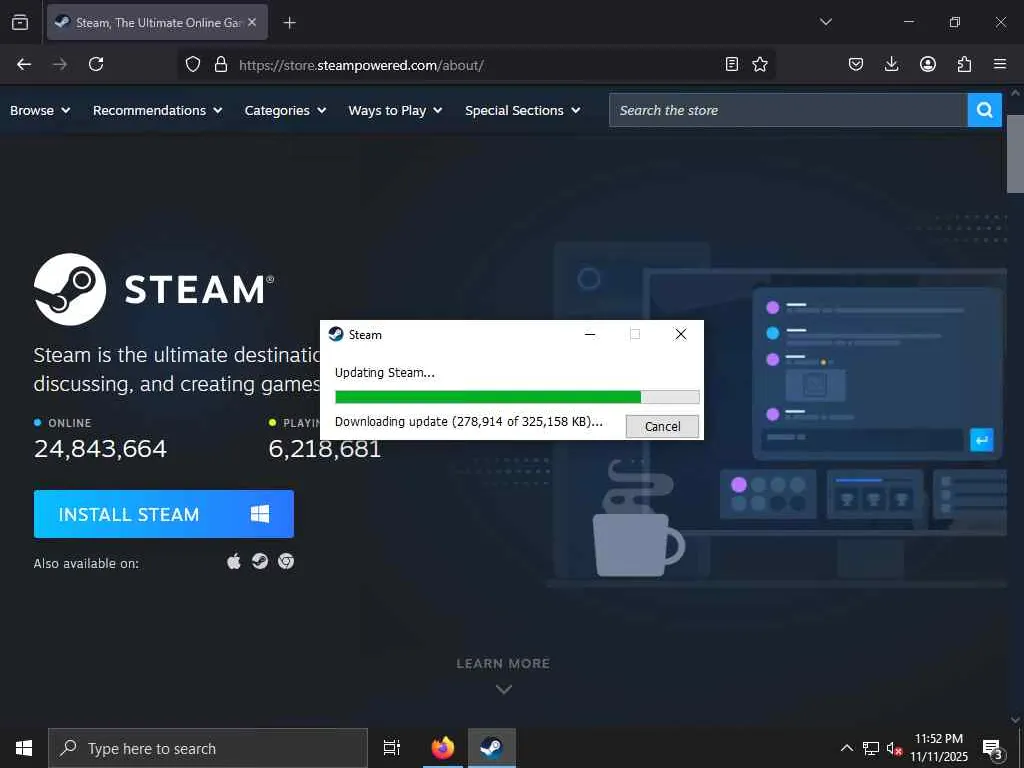This screenshot has height=768, width=1024.
Task: Click the INSTALL STEAM button
Action: pyautogui.click(x=163, y=514)
